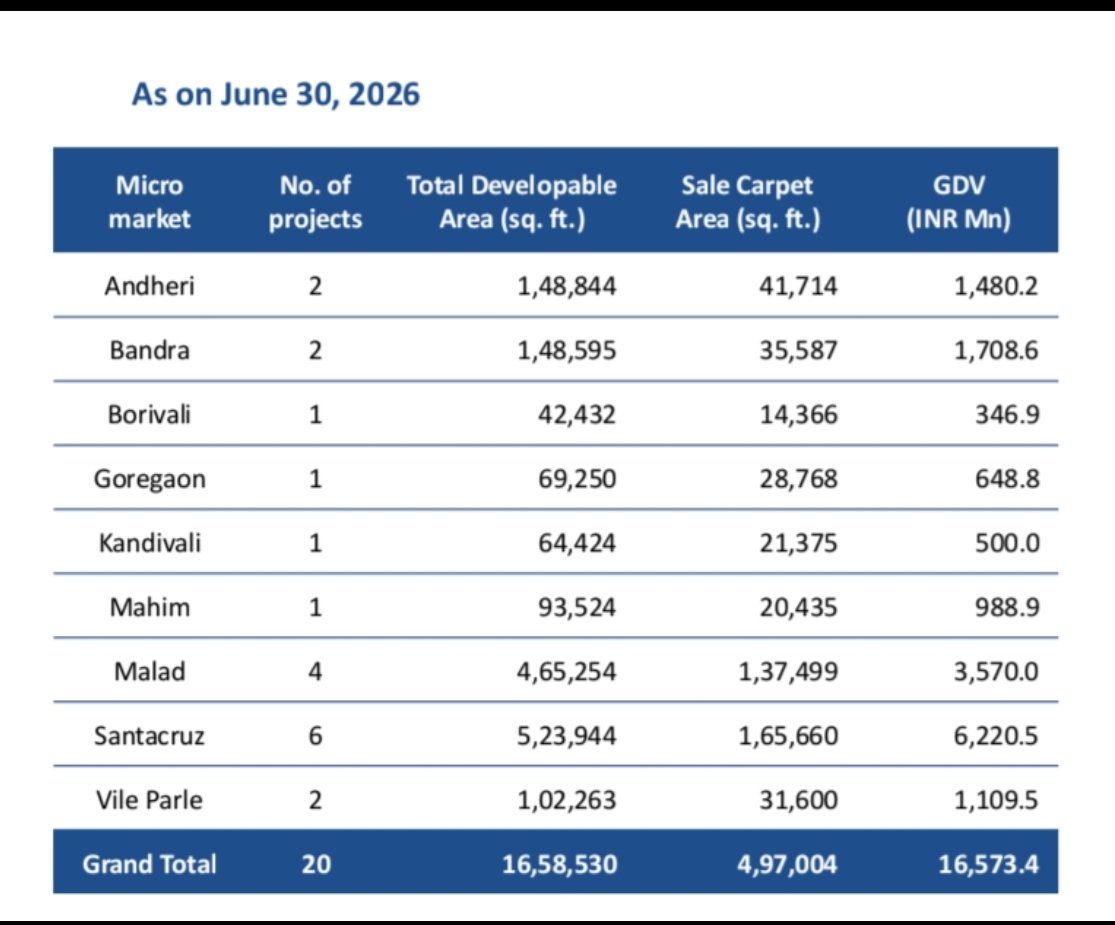Screen dimensions: 1115x925
Task: Select Mahim carpet area 20,435
Action: click(x=798, y=607)
